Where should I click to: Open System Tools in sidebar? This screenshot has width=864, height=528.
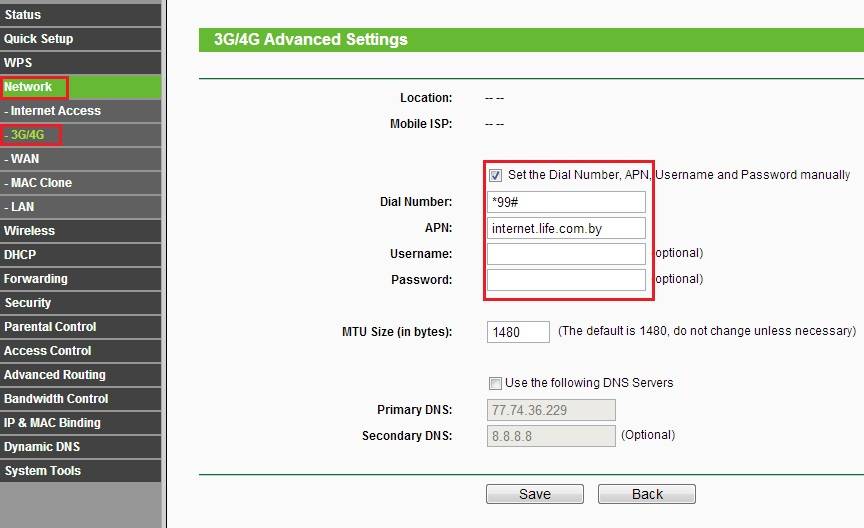tap(80, 471)
